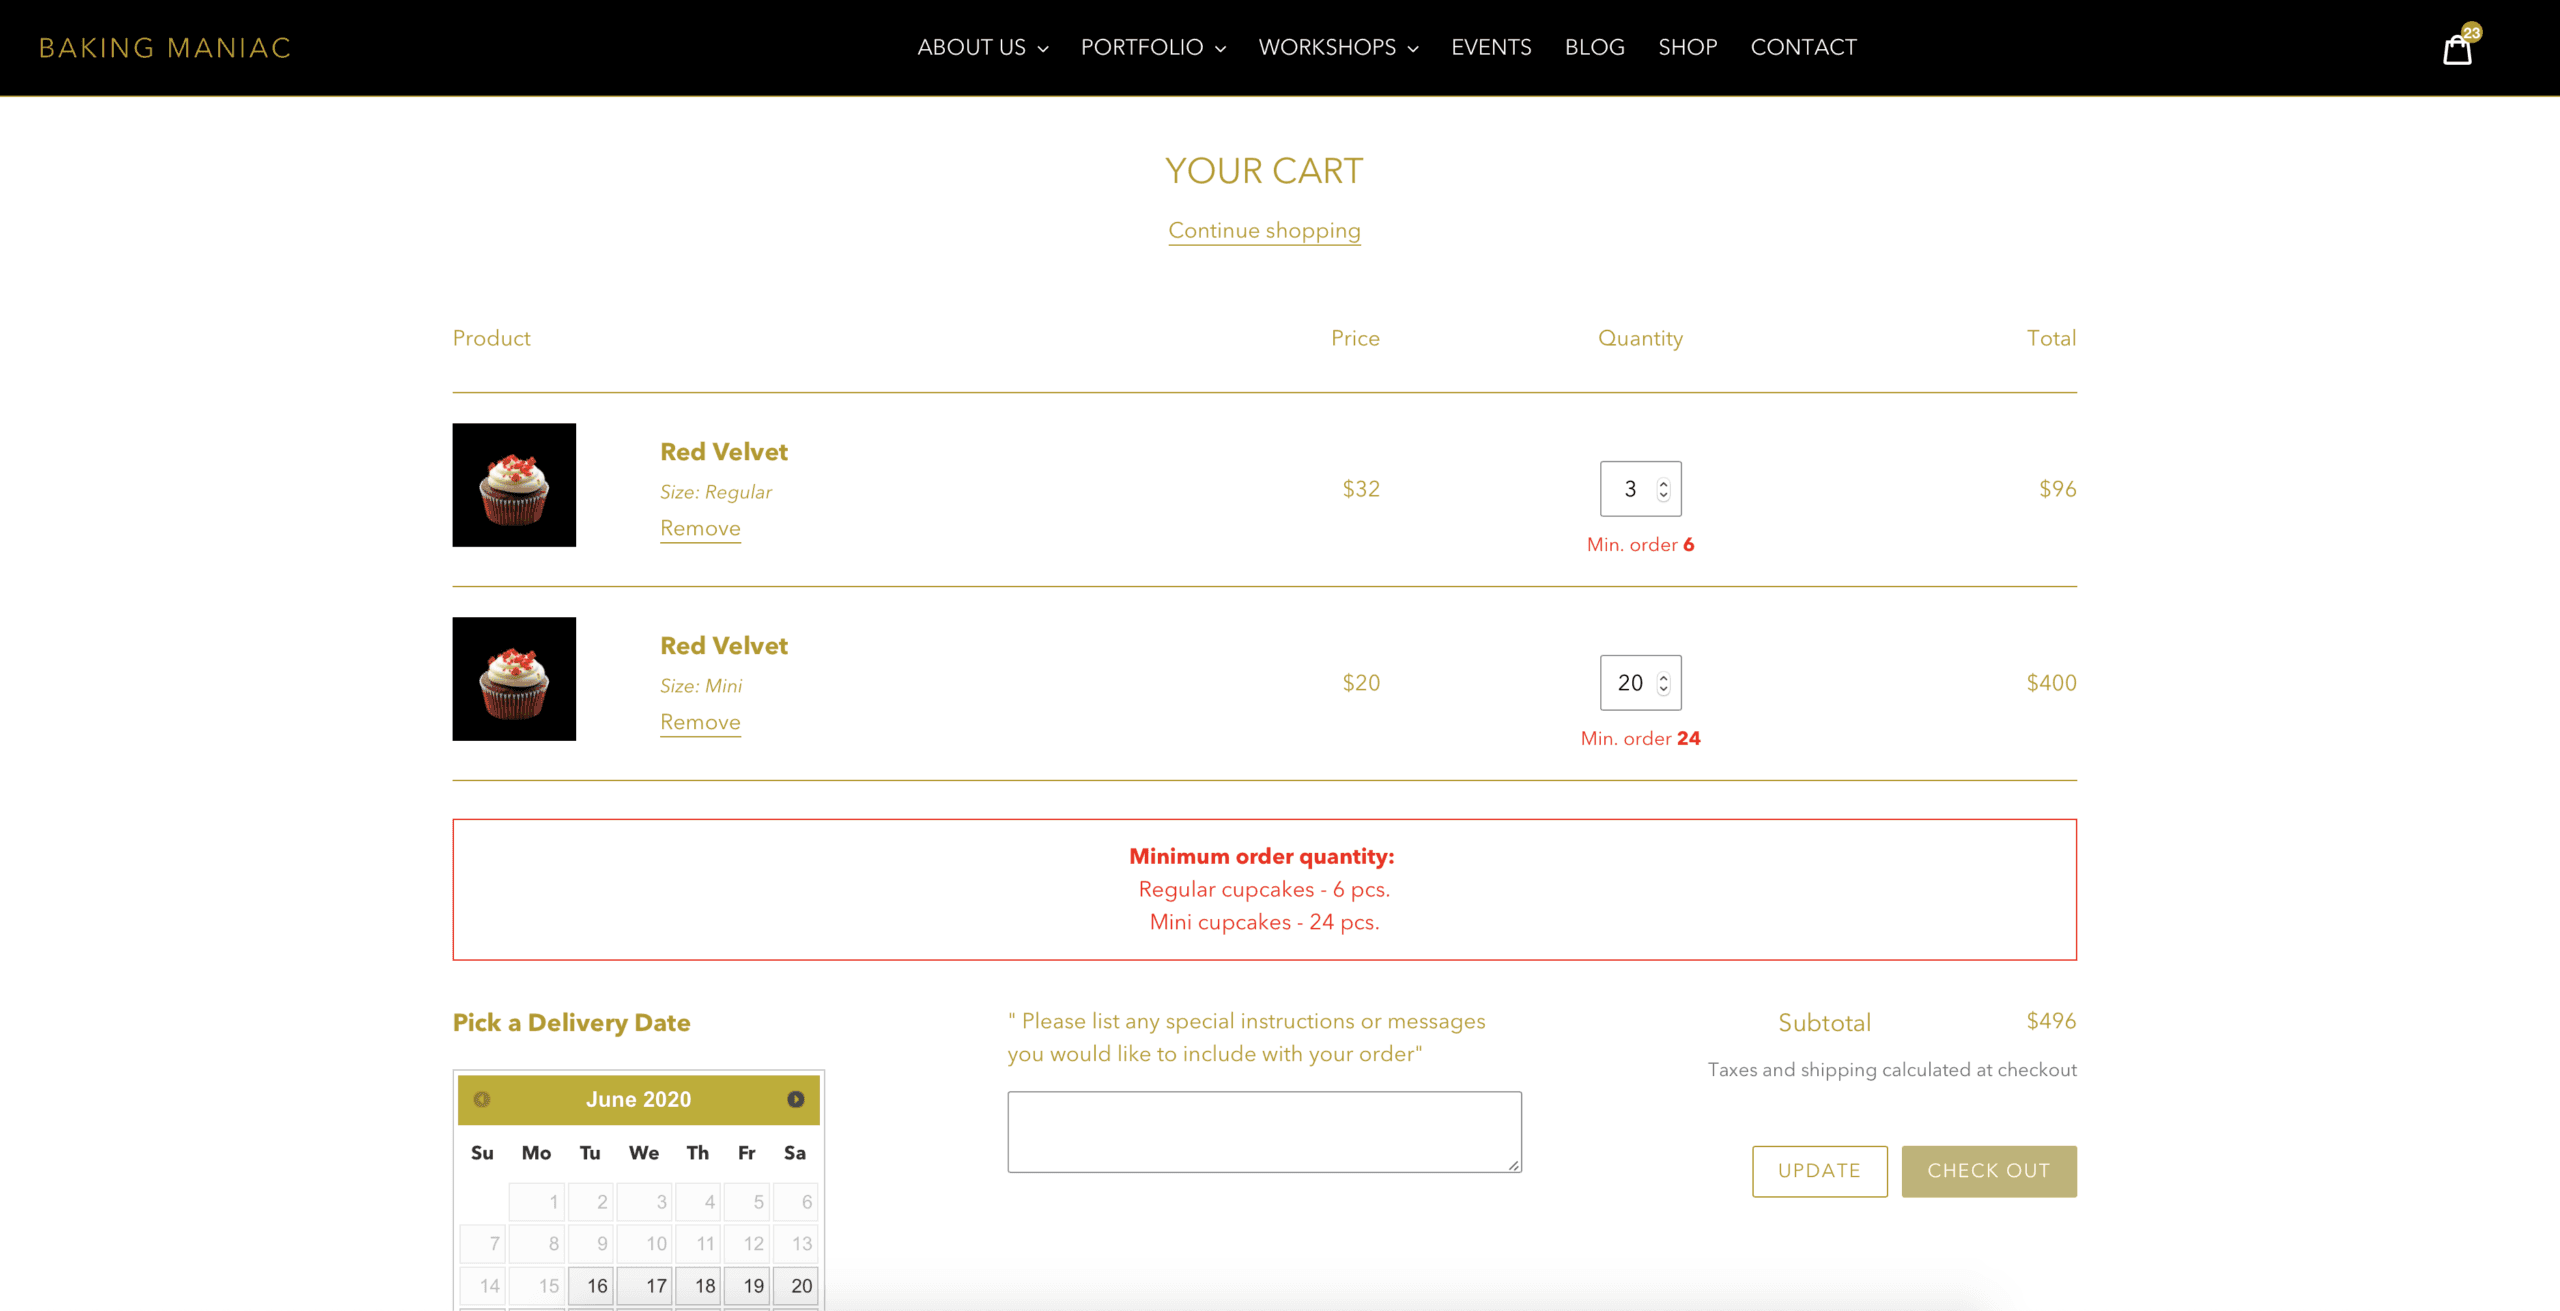Click the special instructions text box
This screenshot has width=2560, height=1311.
click(1264, 1132)
